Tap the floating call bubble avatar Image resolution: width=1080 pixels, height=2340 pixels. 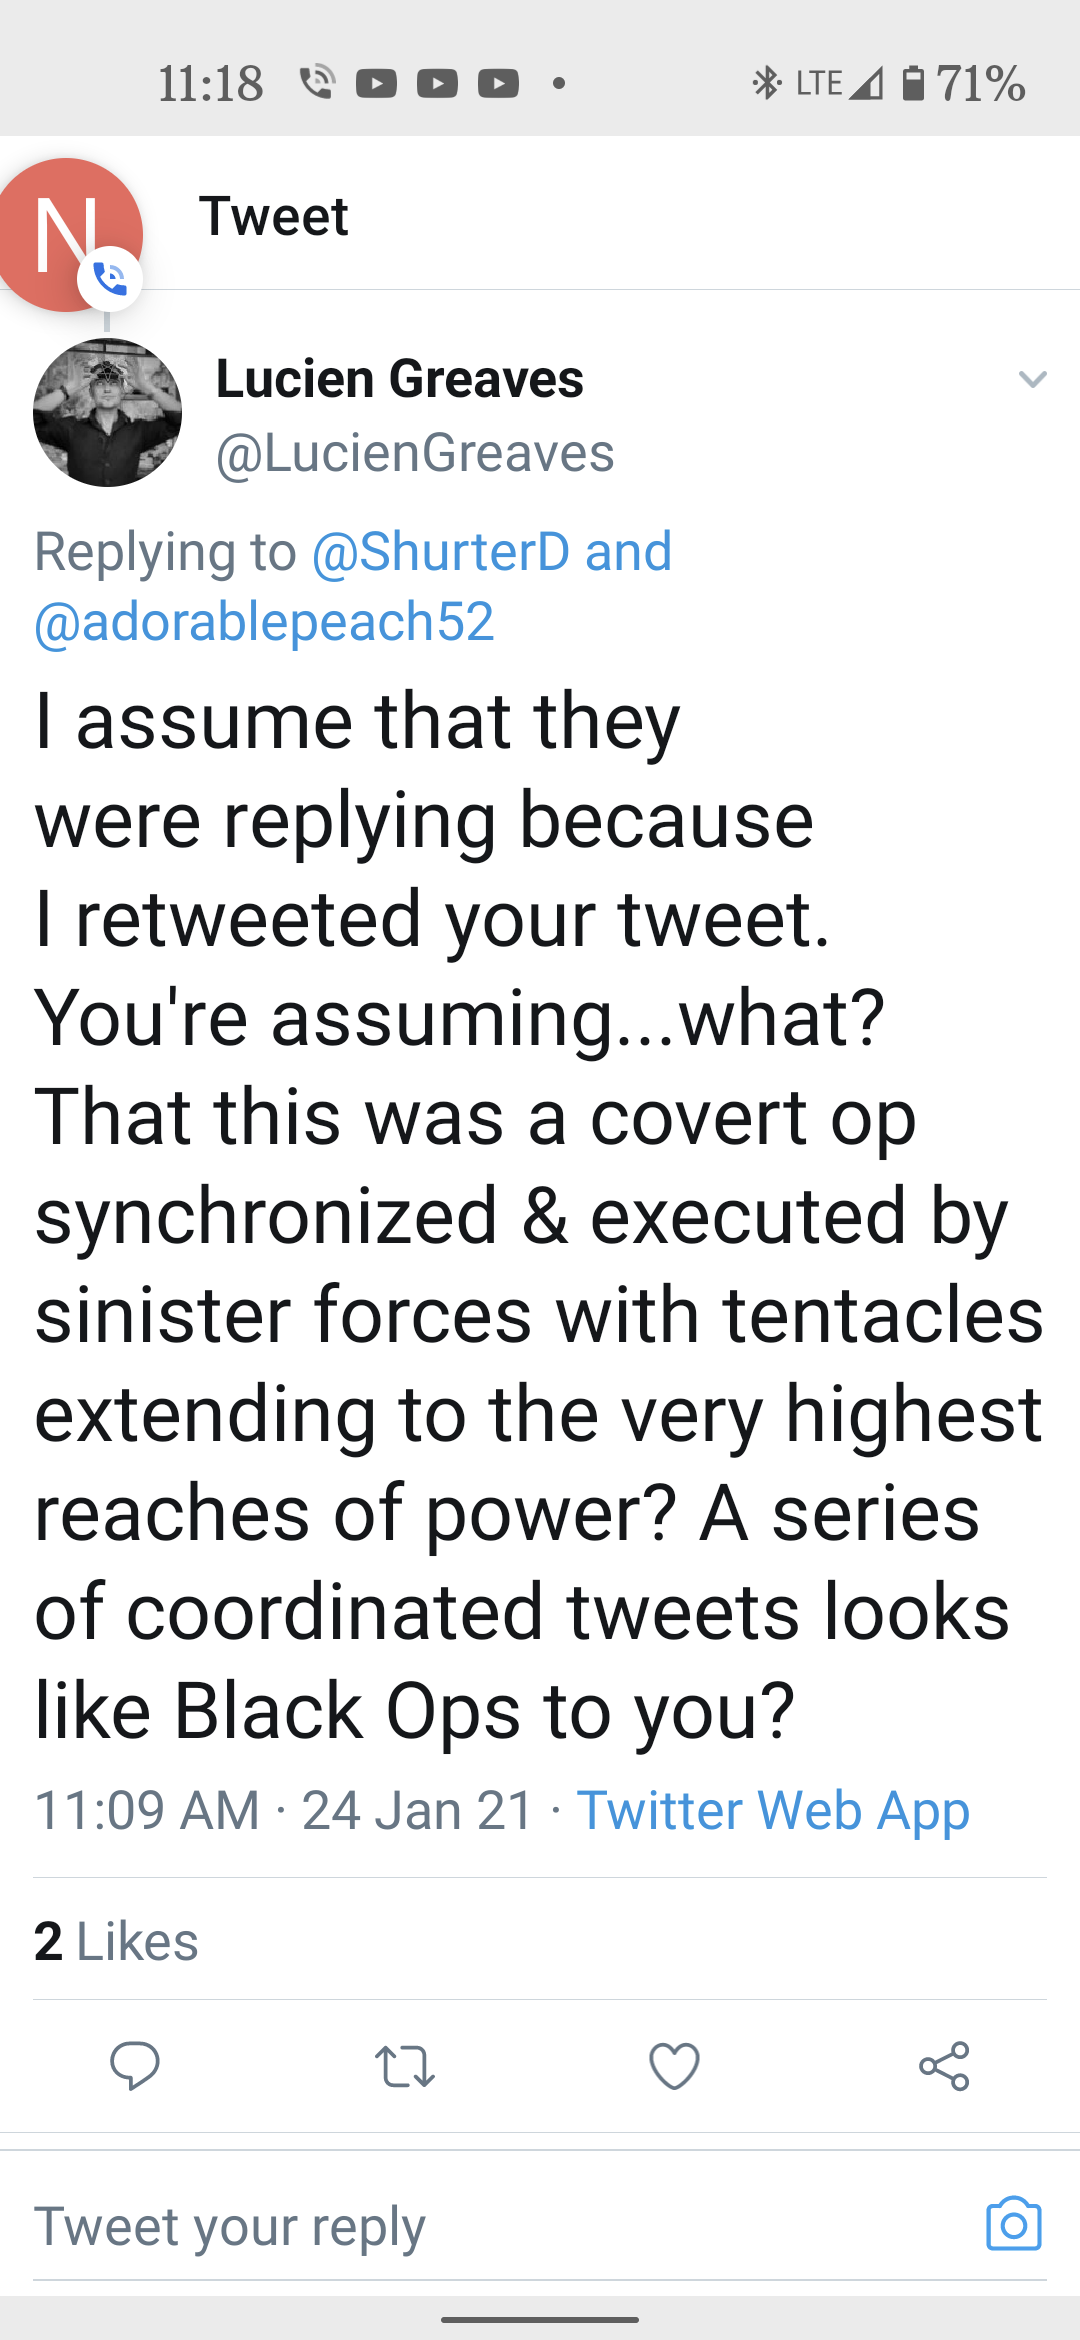coord(68,236)
